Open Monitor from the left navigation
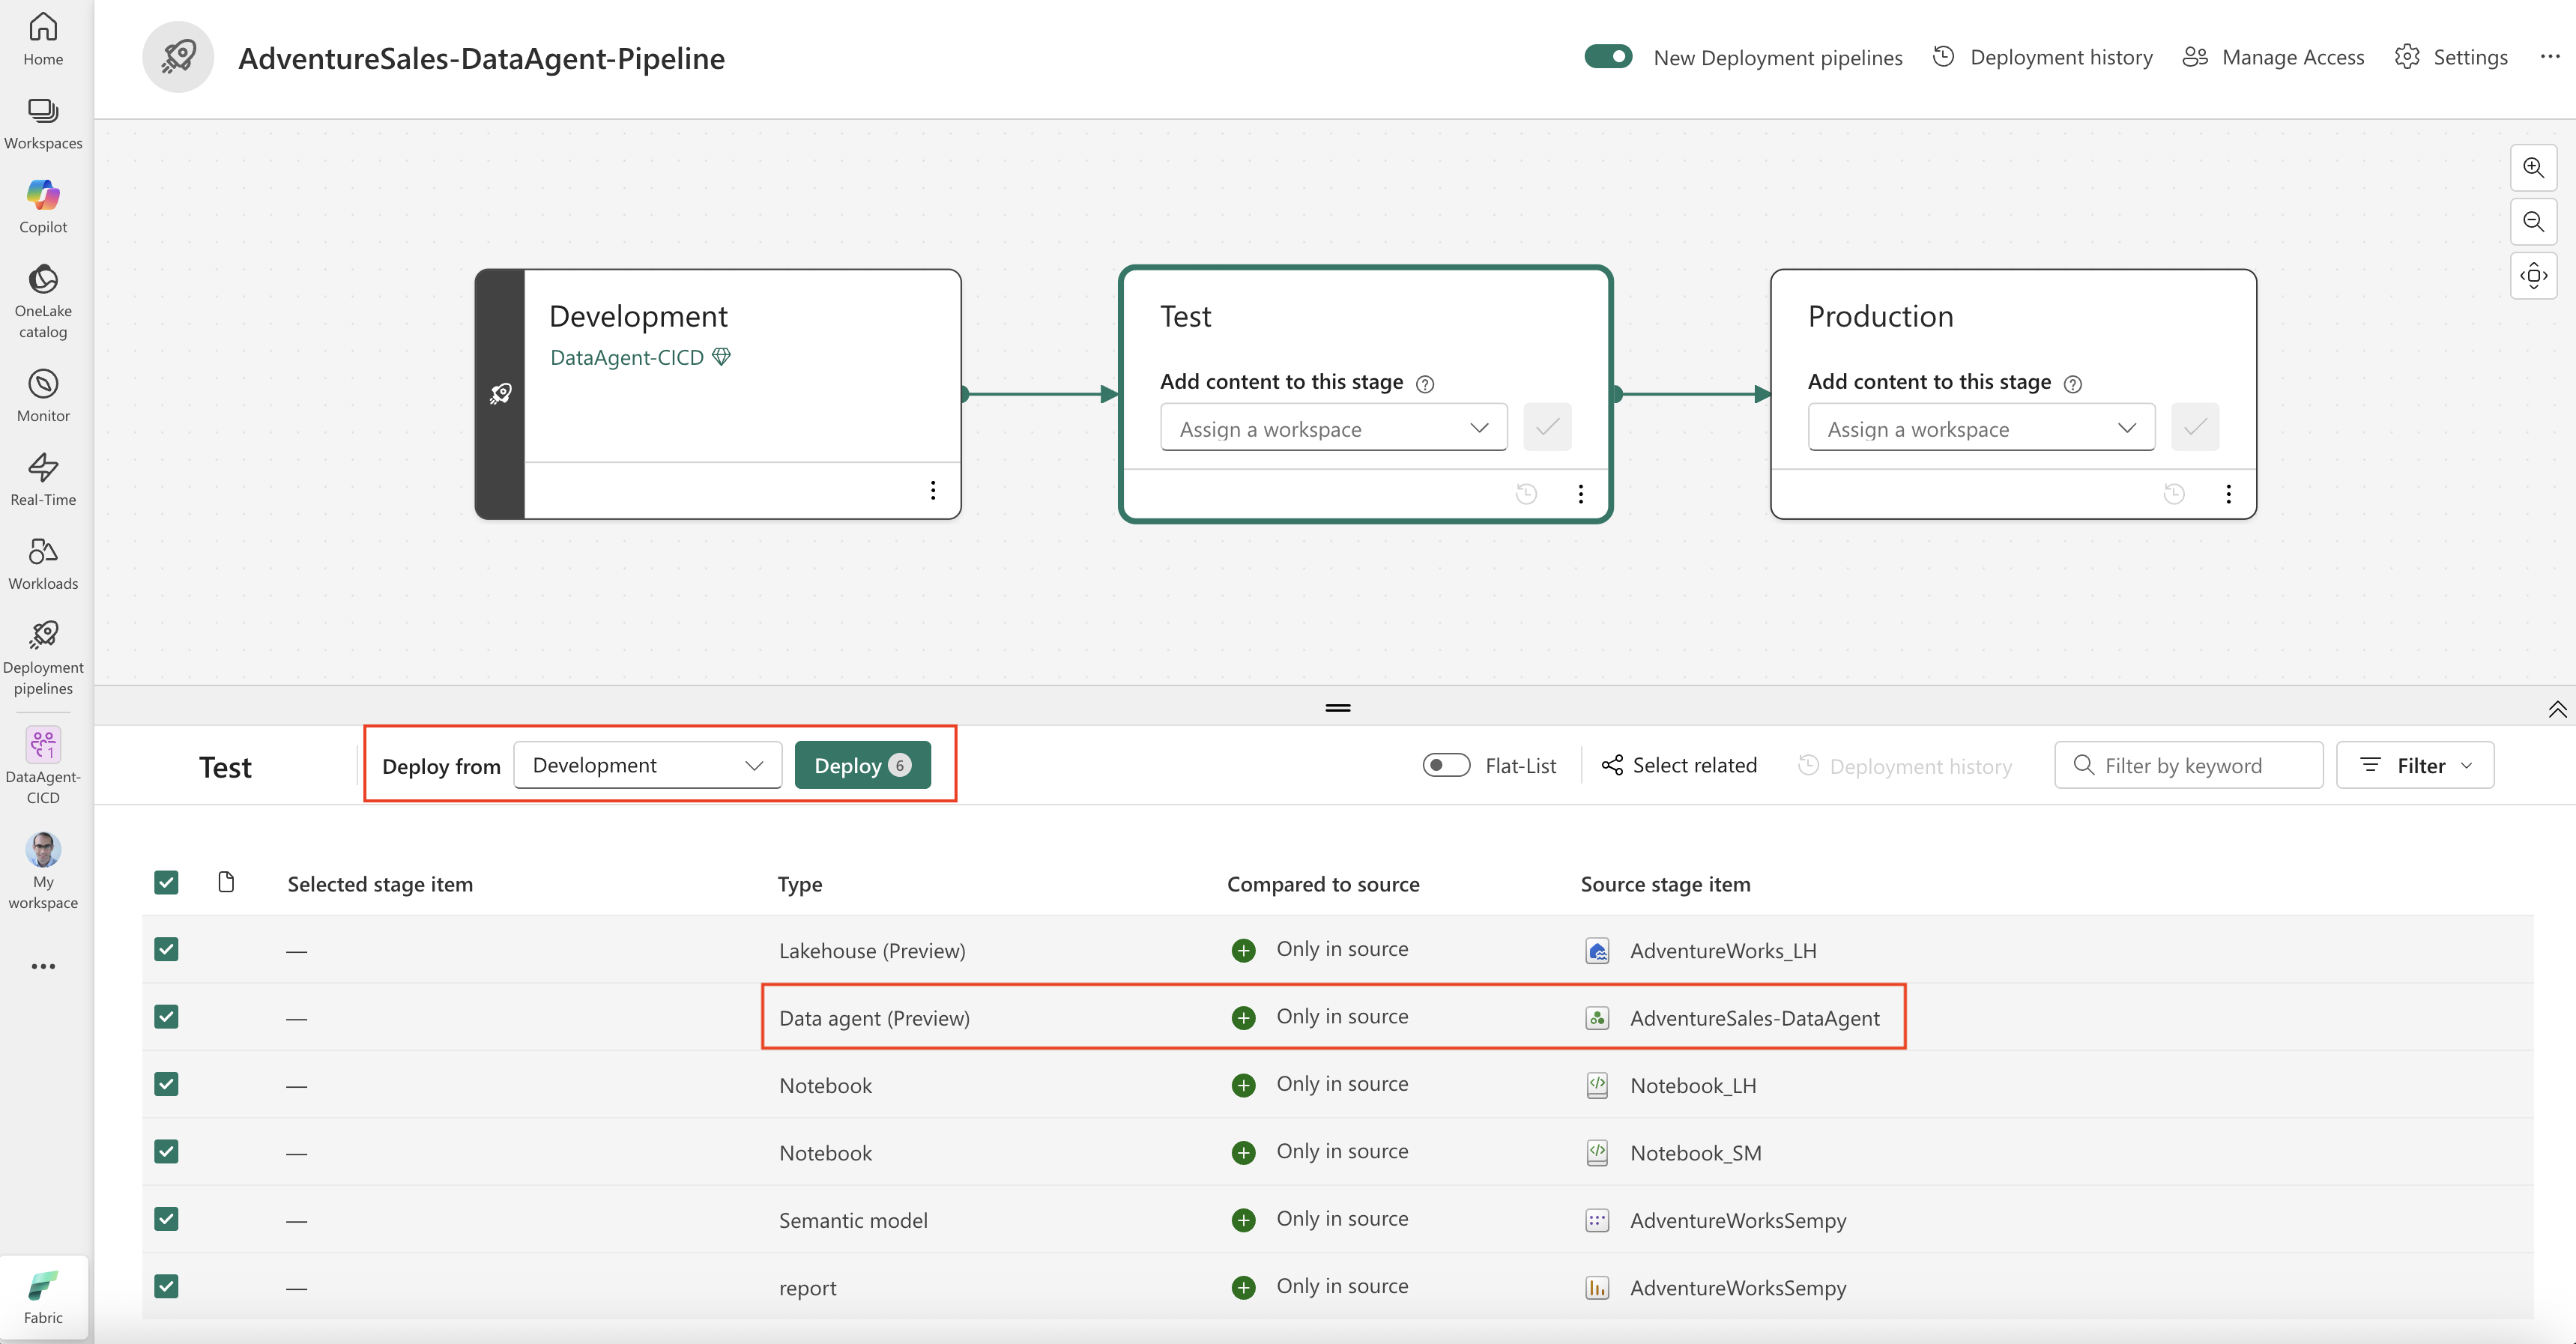 (43, 395)
